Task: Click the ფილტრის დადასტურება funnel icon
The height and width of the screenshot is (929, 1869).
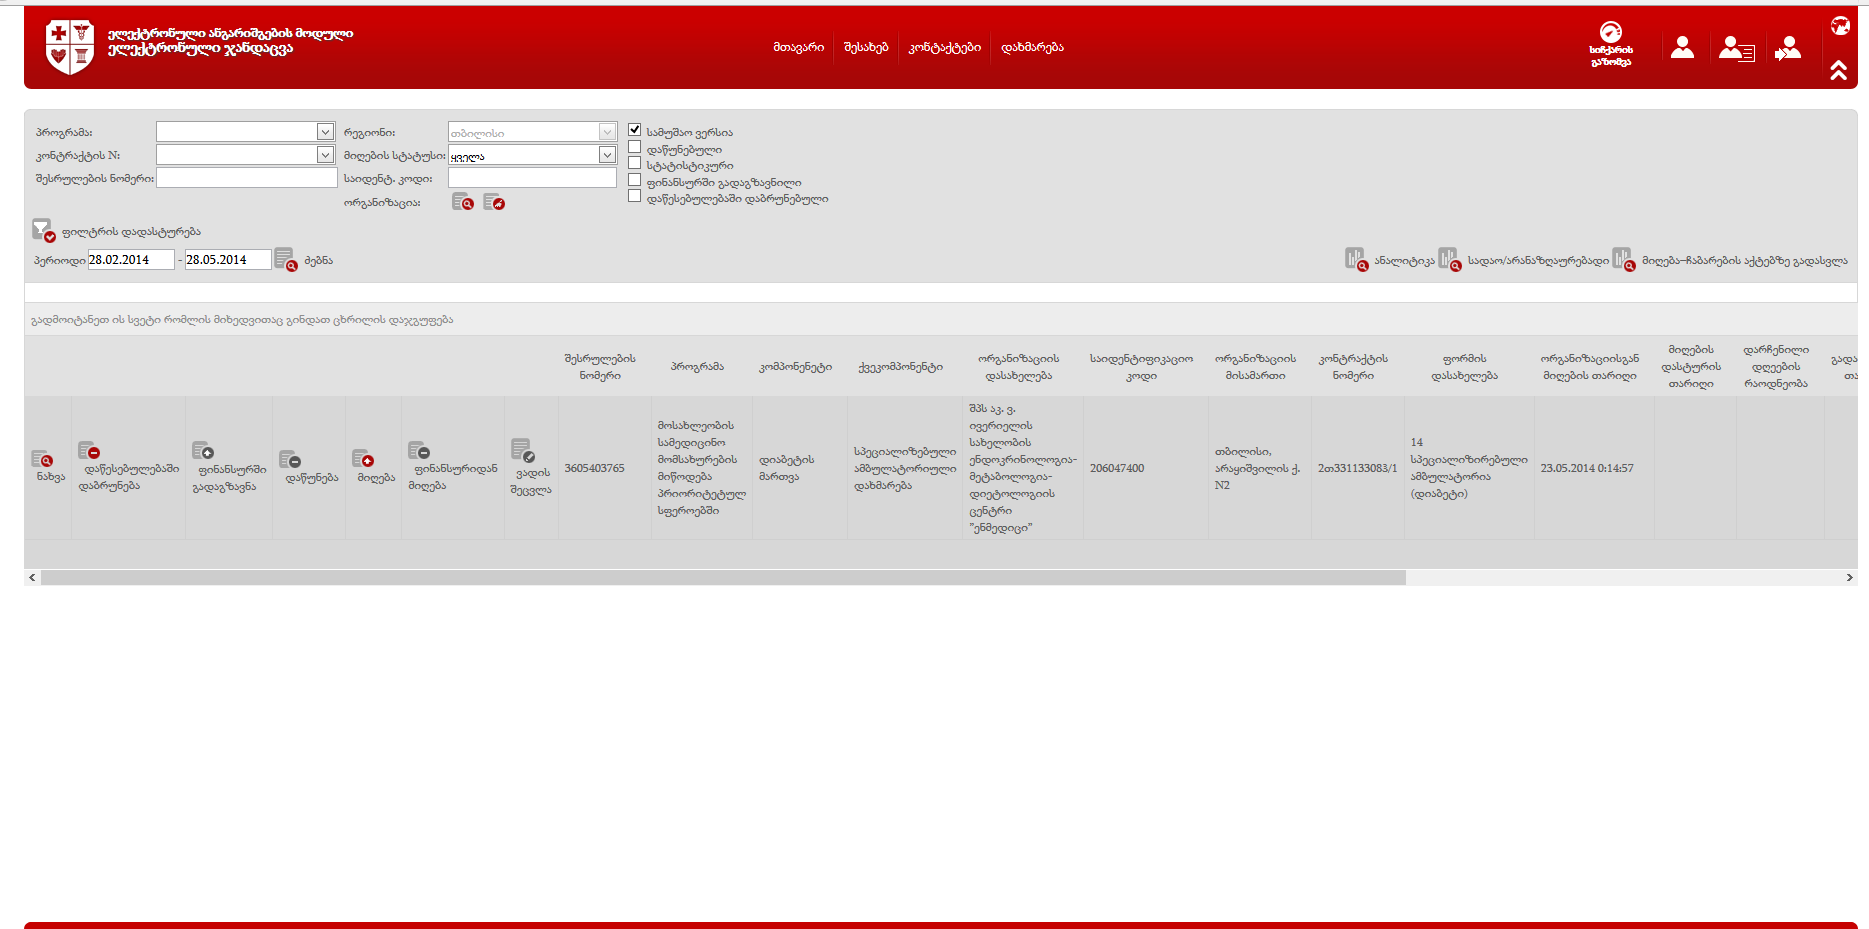Action: tap(42, 231)
